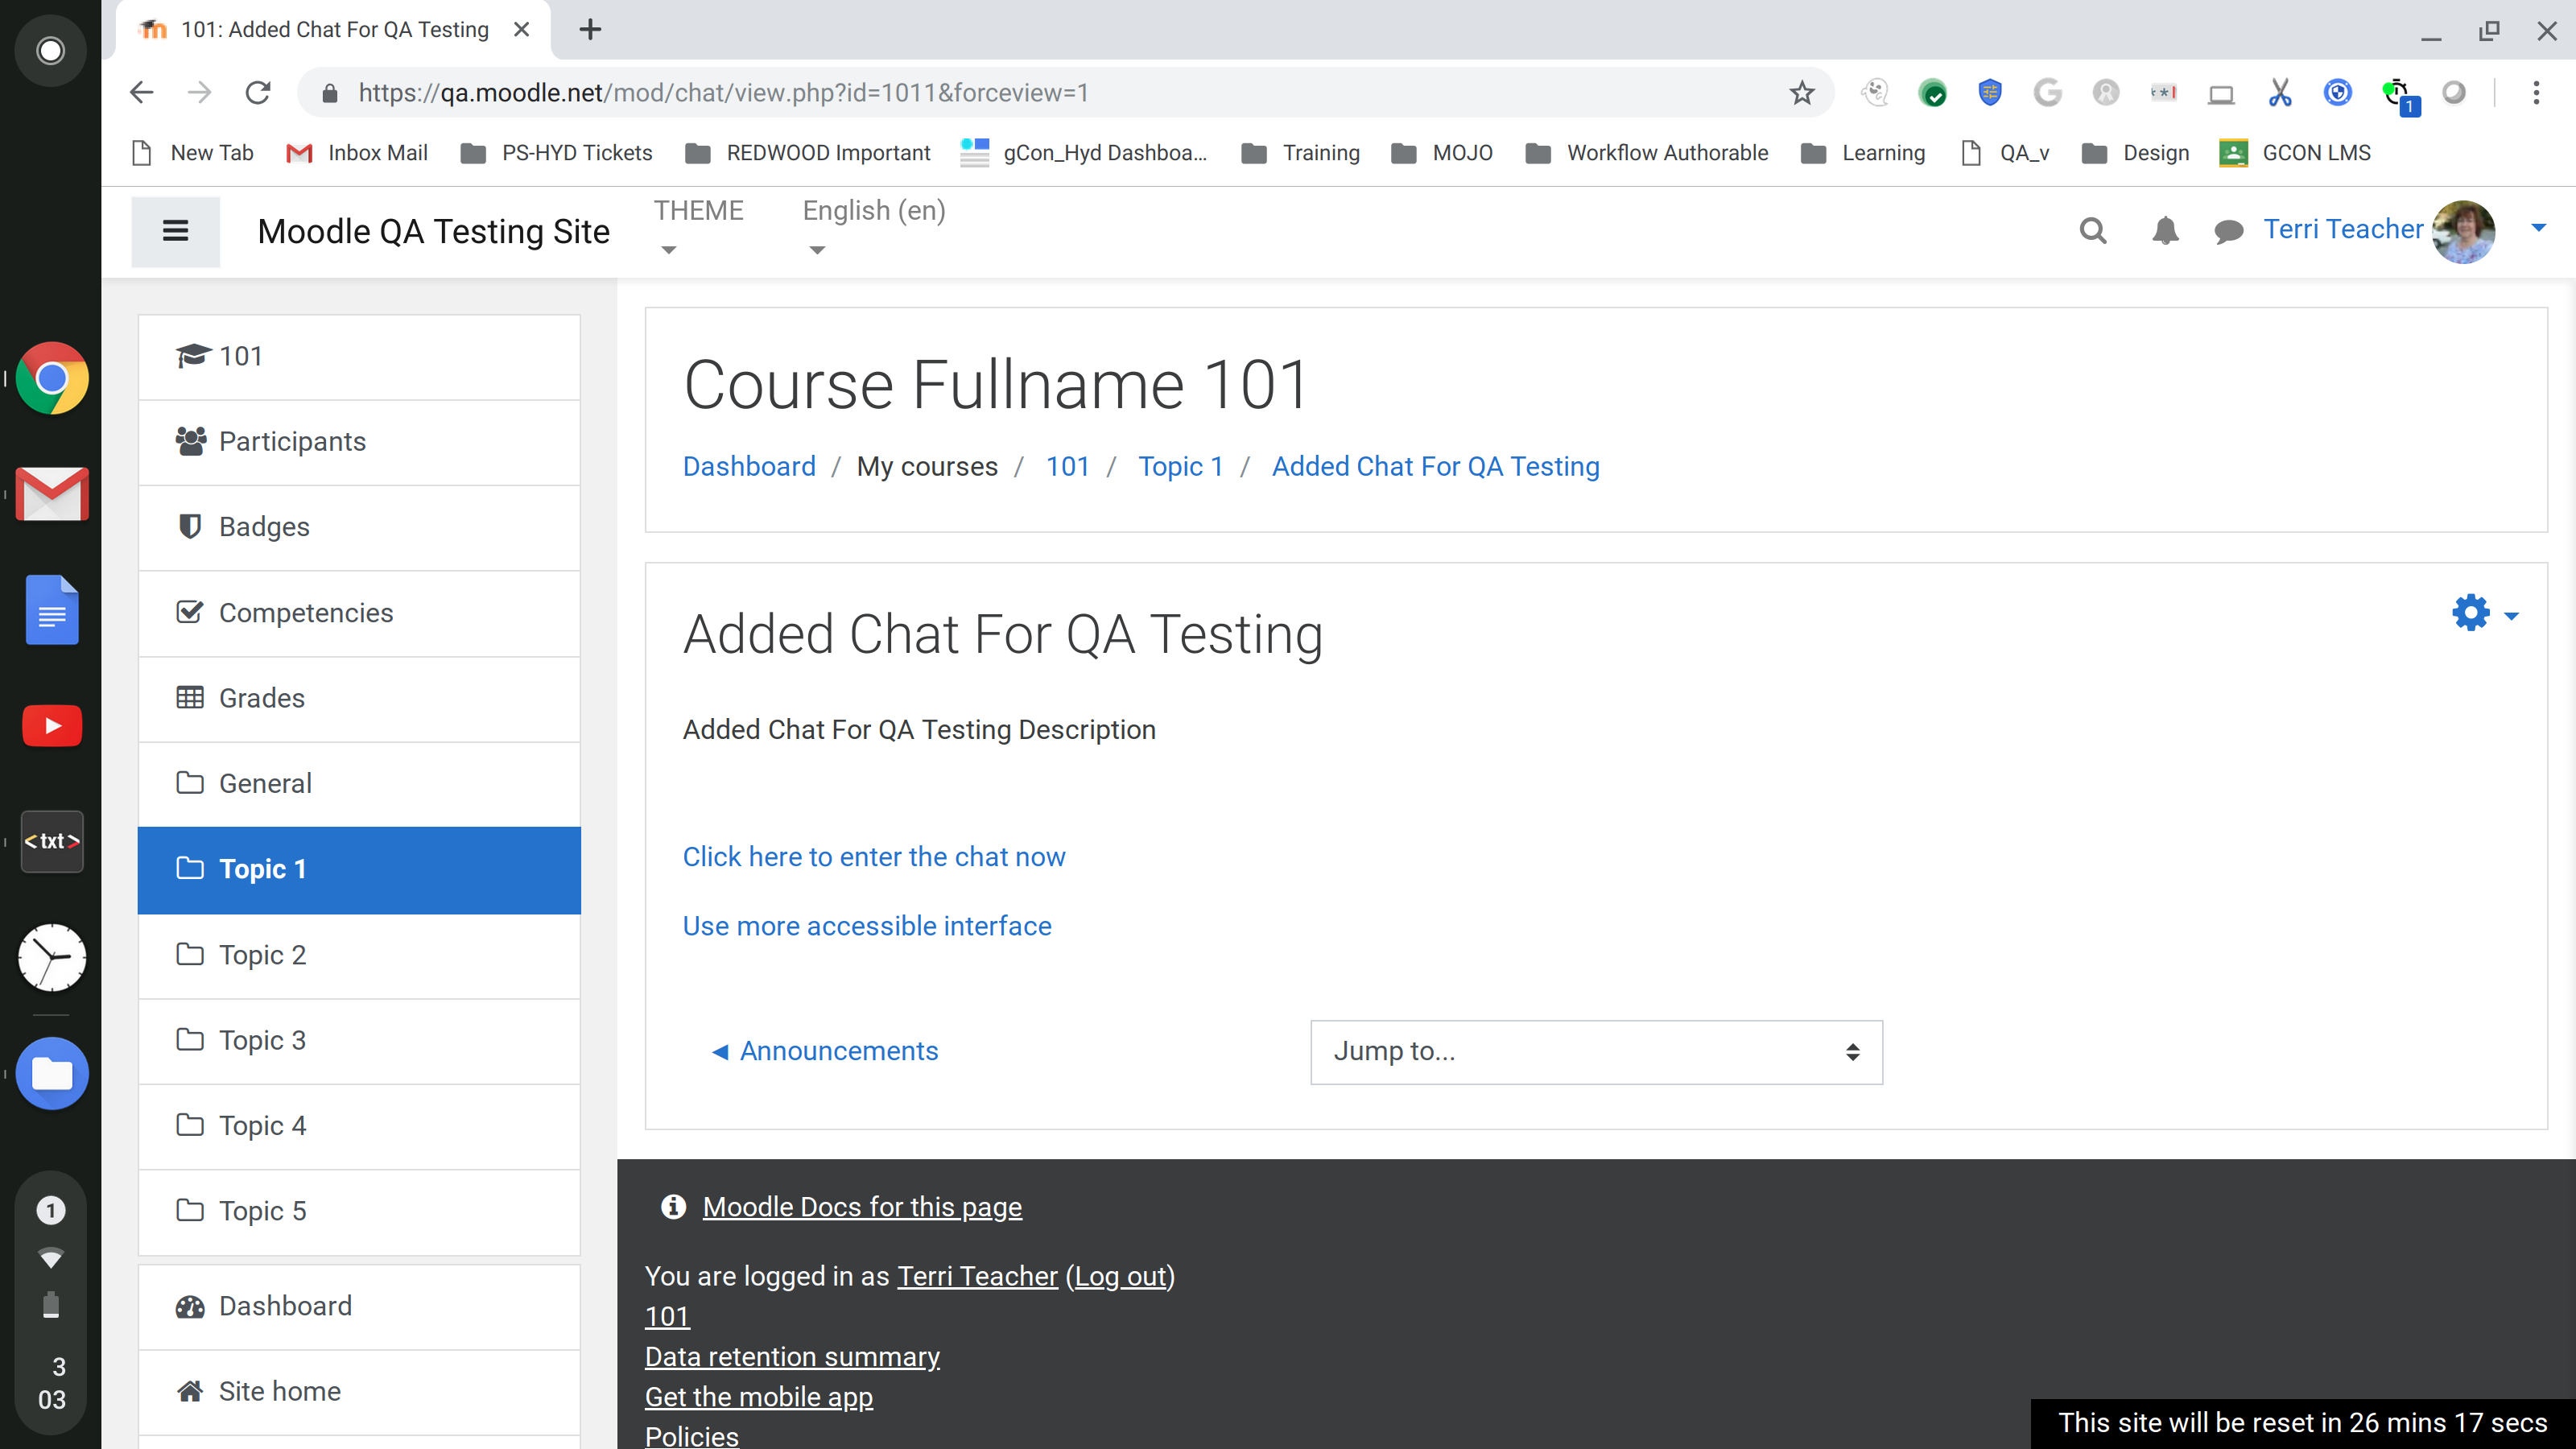
Task: Bookmark this page with the star icon
Action: pyautogui.click(x=1801, y=93)
